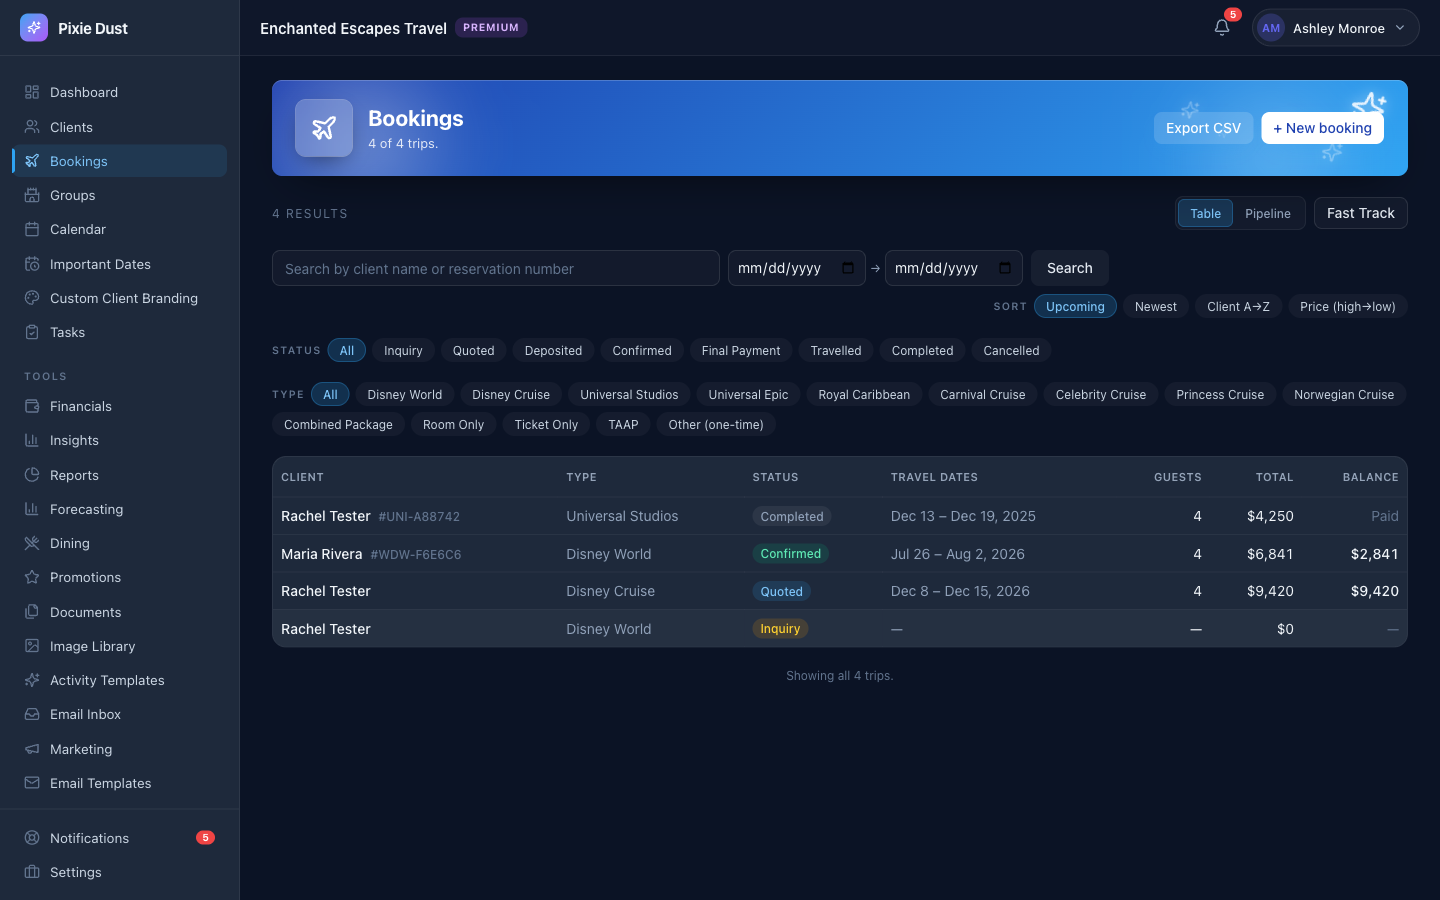
Task: Open Notifications in the sidebar
Action: click(120, 838)
